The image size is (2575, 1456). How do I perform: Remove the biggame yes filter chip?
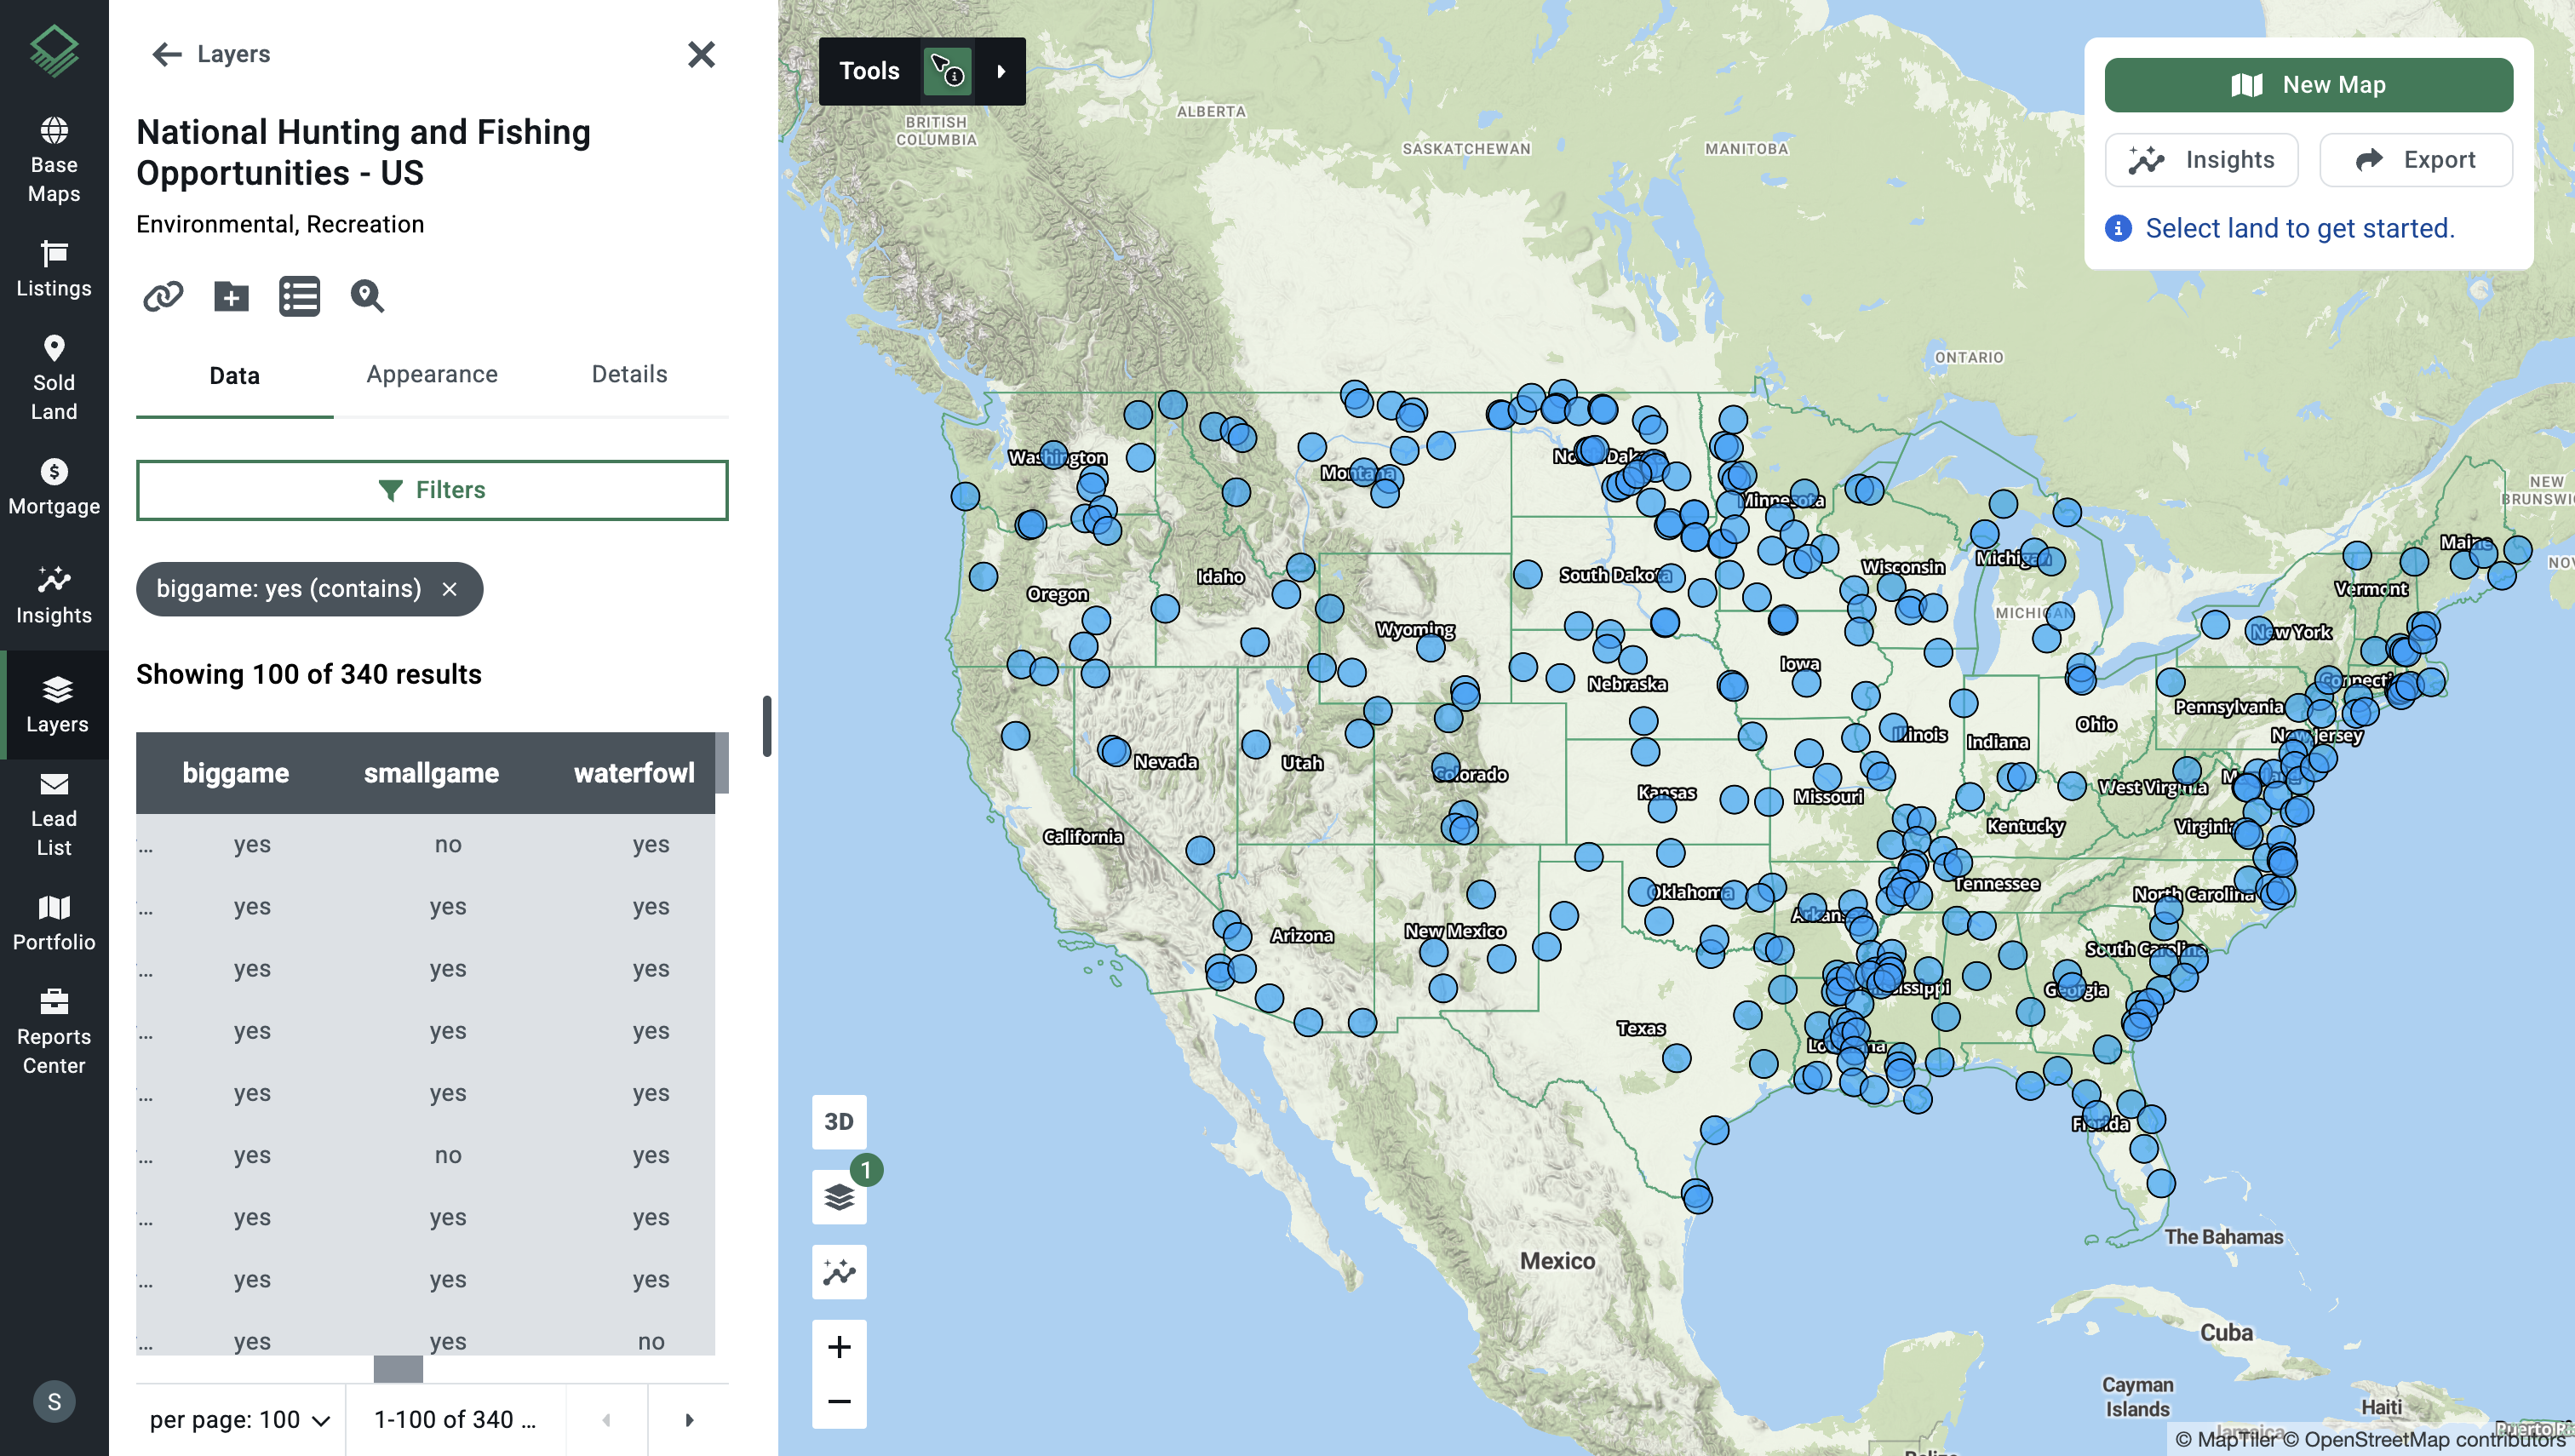pos(450,589)
